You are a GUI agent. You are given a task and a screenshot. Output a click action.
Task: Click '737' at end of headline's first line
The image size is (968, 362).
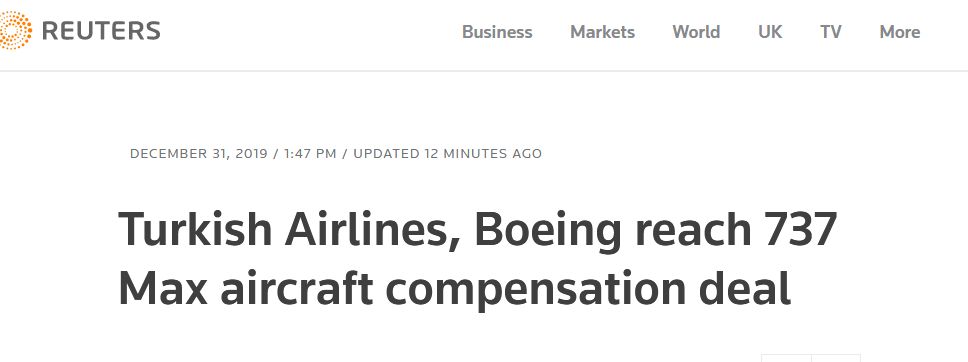[x=799, y=230]
